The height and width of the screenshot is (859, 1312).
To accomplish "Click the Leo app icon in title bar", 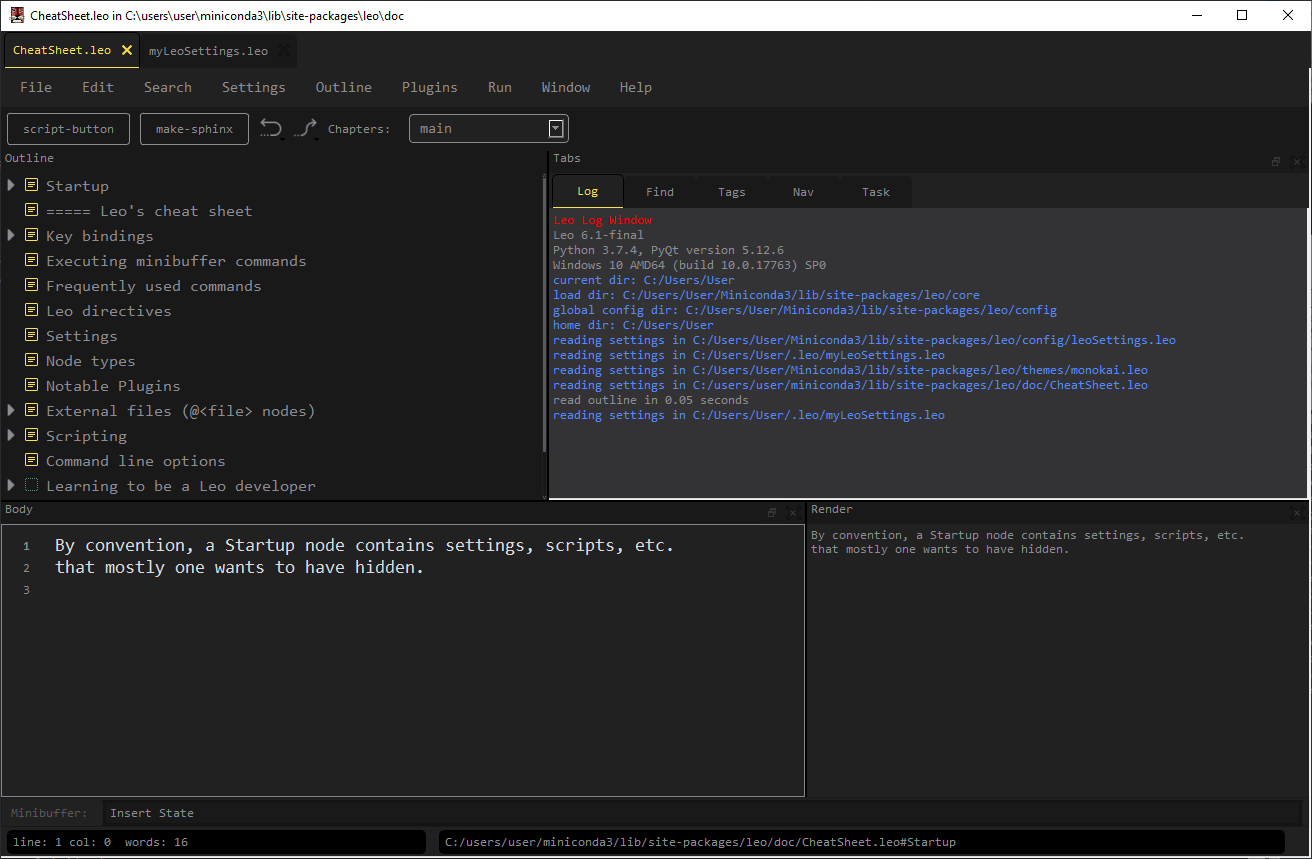I will (x=17, y=15).
